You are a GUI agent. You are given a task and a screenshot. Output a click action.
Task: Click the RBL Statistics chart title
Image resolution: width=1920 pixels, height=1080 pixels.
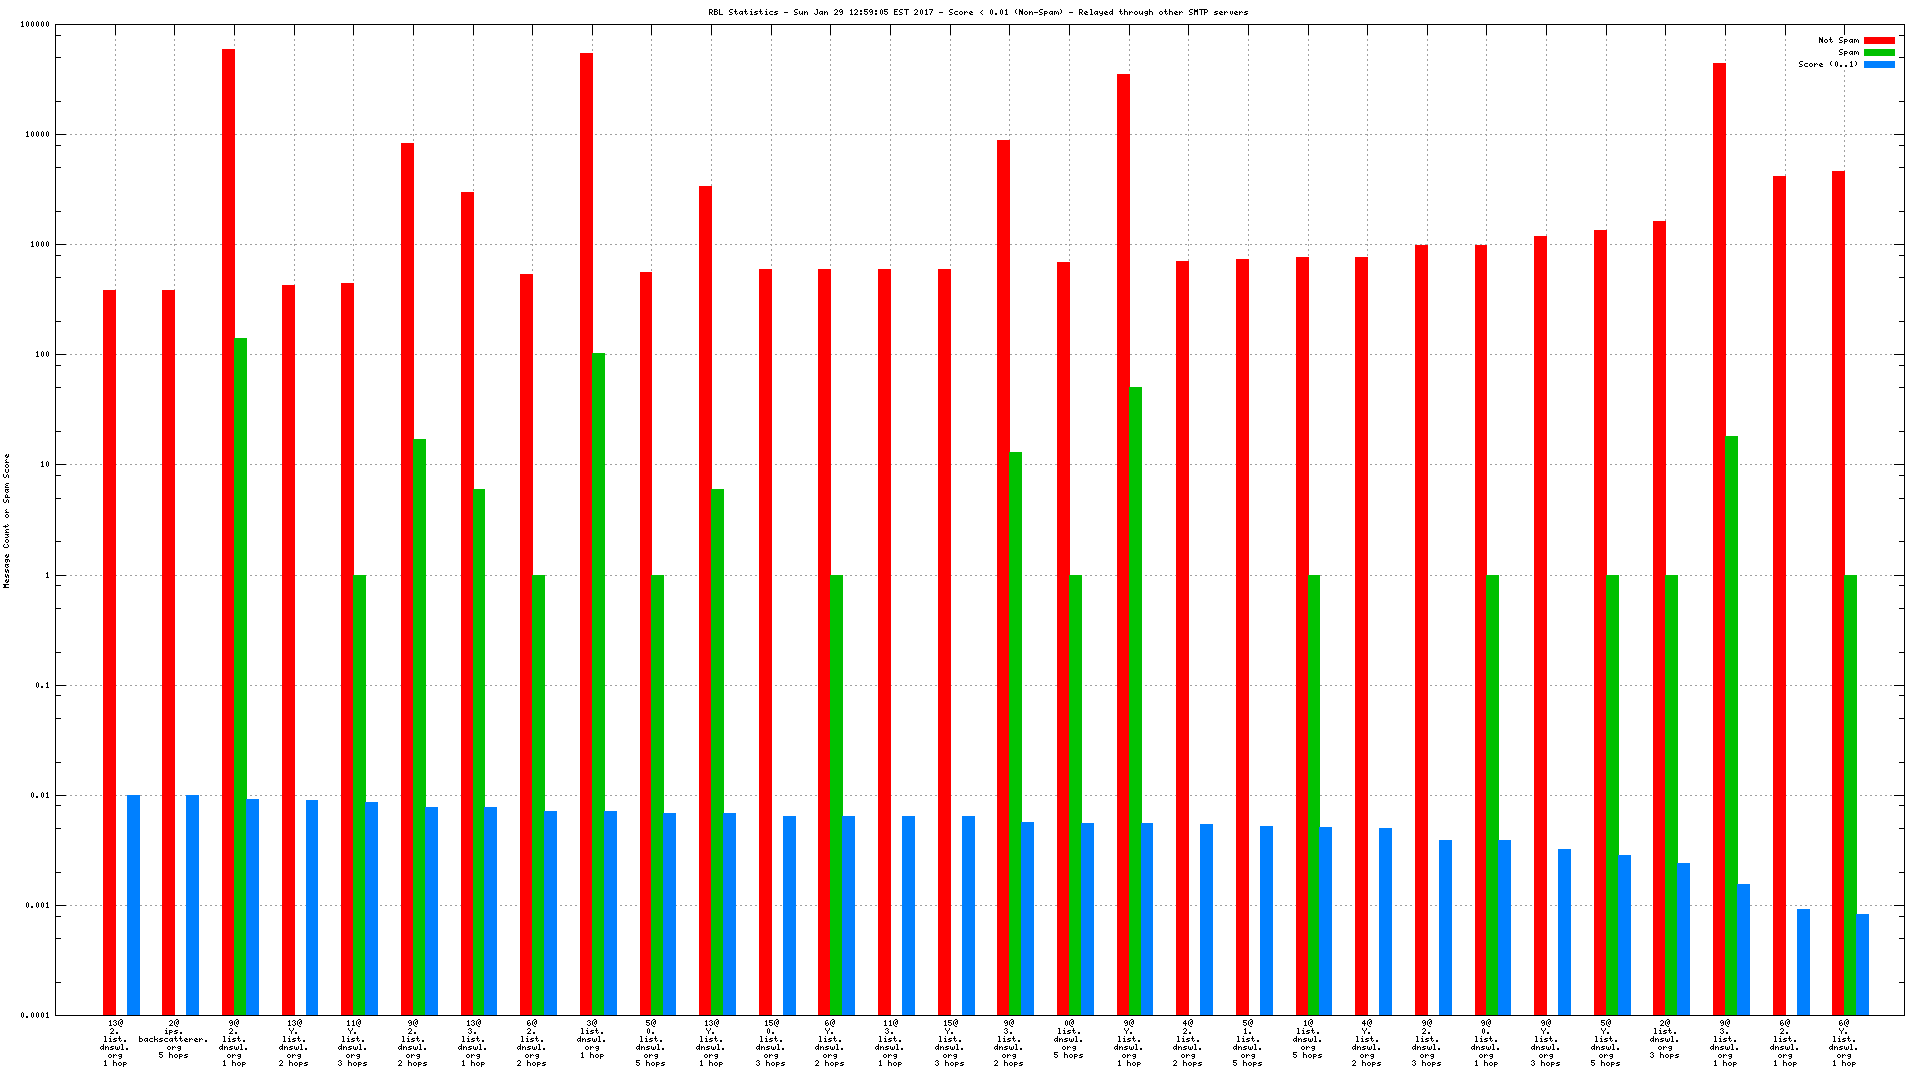pyautogui.click(x=977, y=12)
